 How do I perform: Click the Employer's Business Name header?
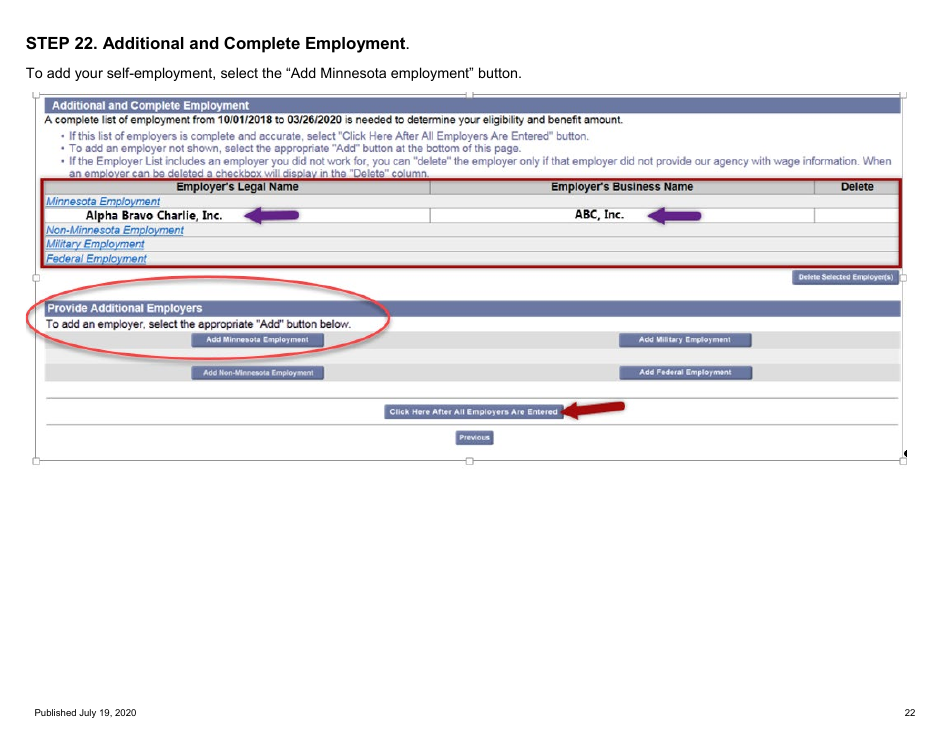[620, 186]
